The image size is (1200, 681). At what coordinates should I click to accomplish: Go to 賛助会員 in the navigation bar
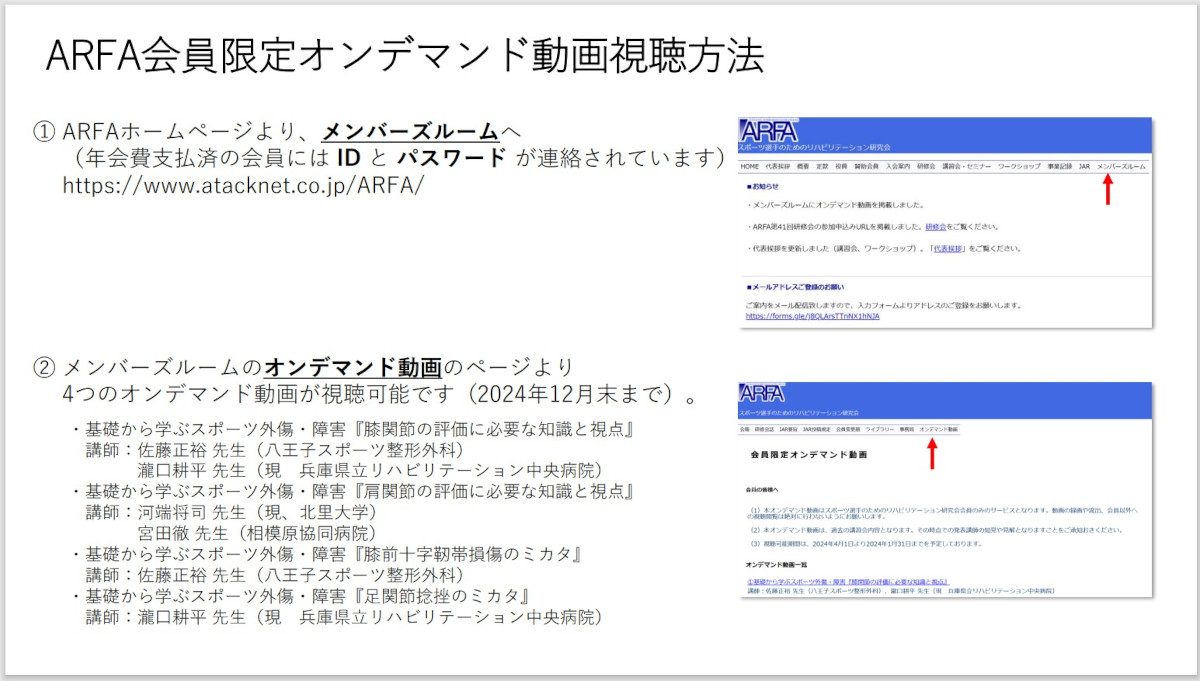(x=866, y=166)
